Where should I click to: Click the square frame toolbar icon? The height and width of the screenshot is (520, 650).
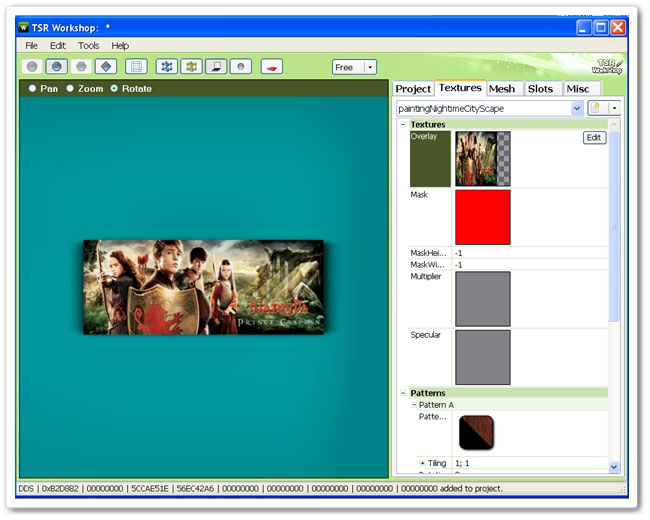(136, 67)
